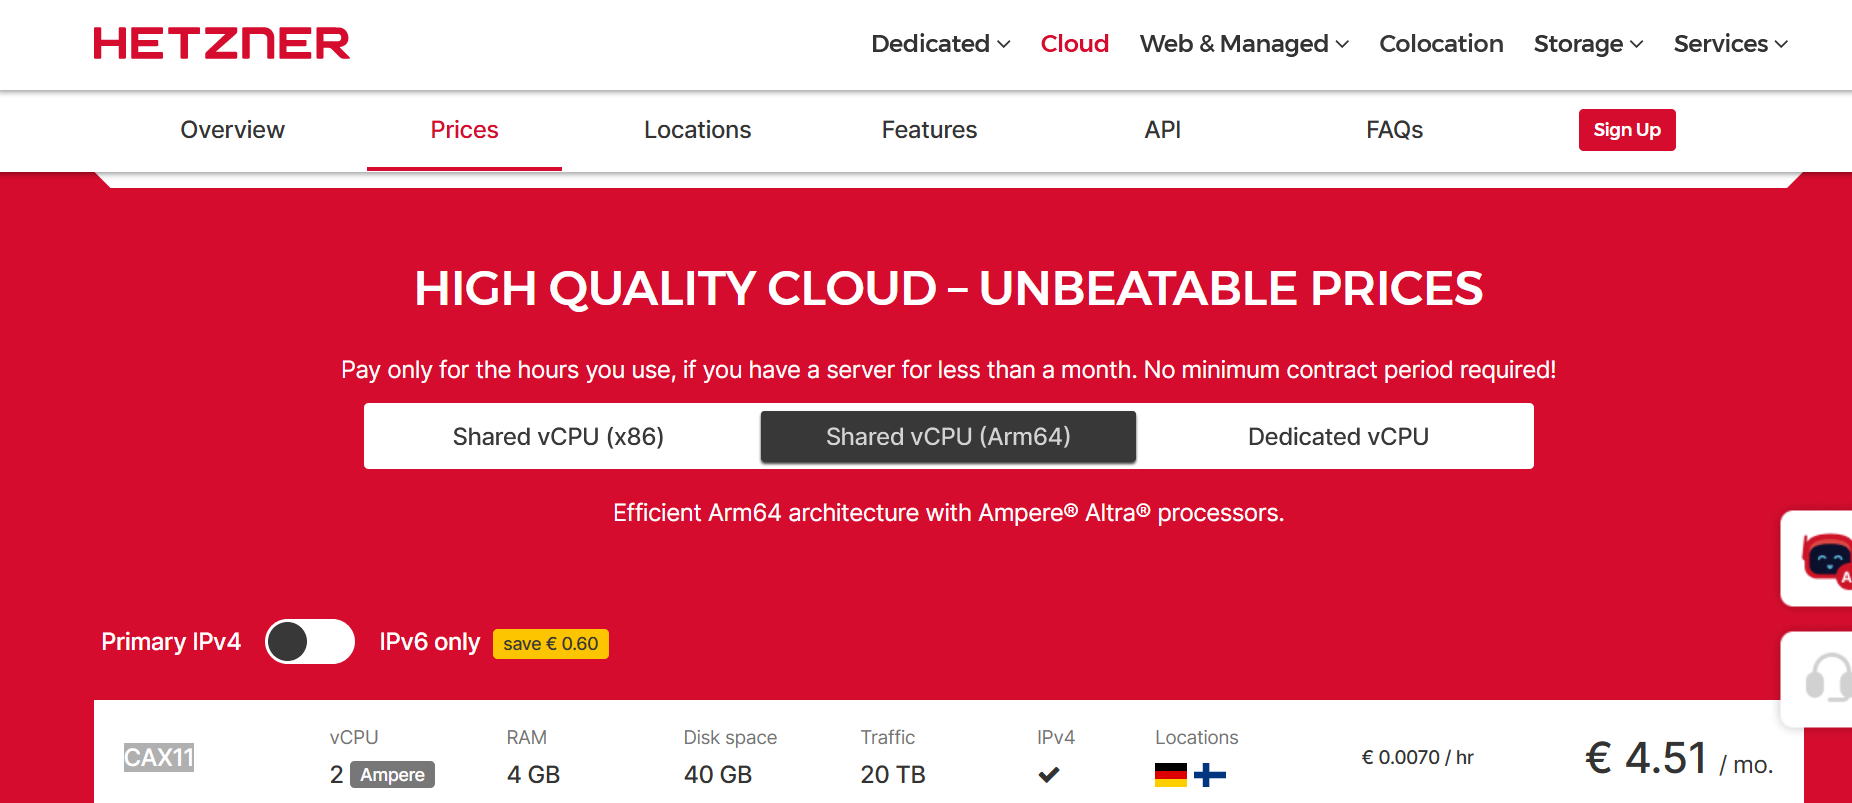1852x803 pixels.
Task: Switch to the Overview tab
Action: (232, 130)
